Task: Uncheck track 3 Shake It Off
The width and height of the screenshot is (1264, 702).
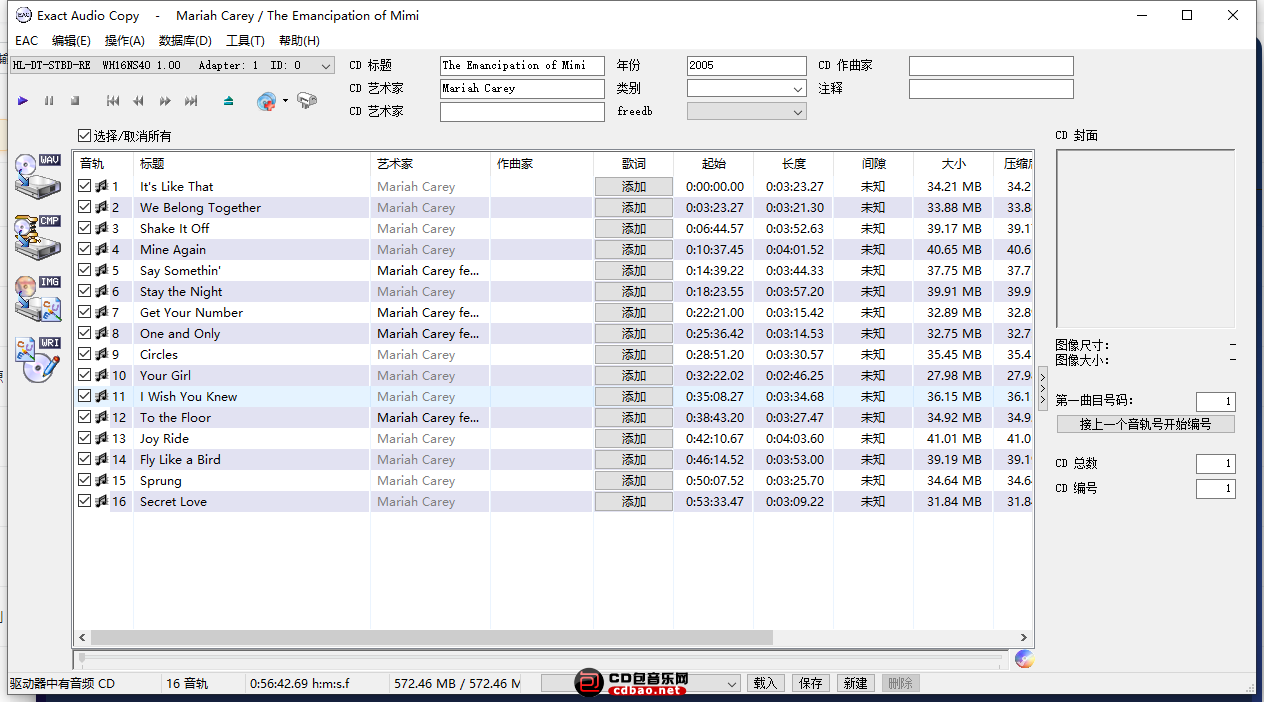Action: pos(84,228)
